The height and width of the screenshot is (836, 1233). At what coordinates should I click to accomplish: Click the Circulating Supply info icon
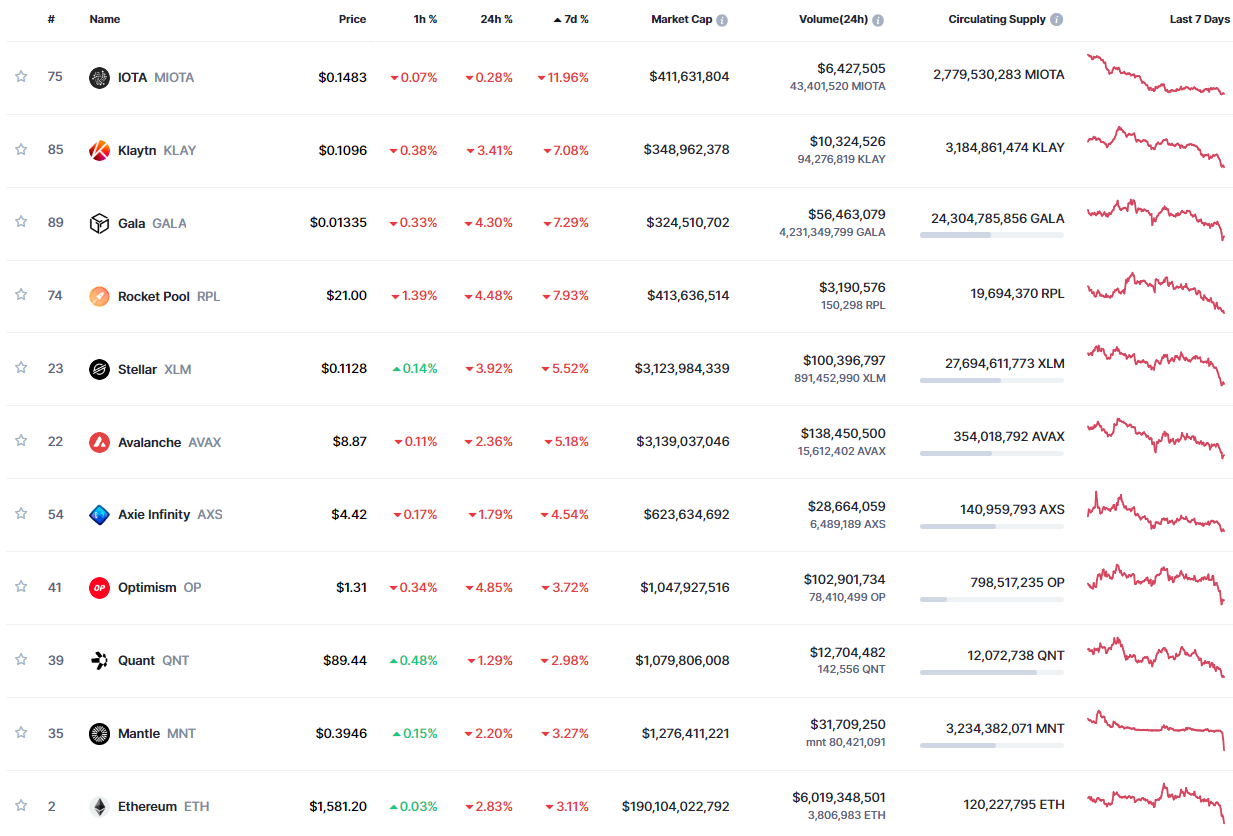pos(1057,20)
